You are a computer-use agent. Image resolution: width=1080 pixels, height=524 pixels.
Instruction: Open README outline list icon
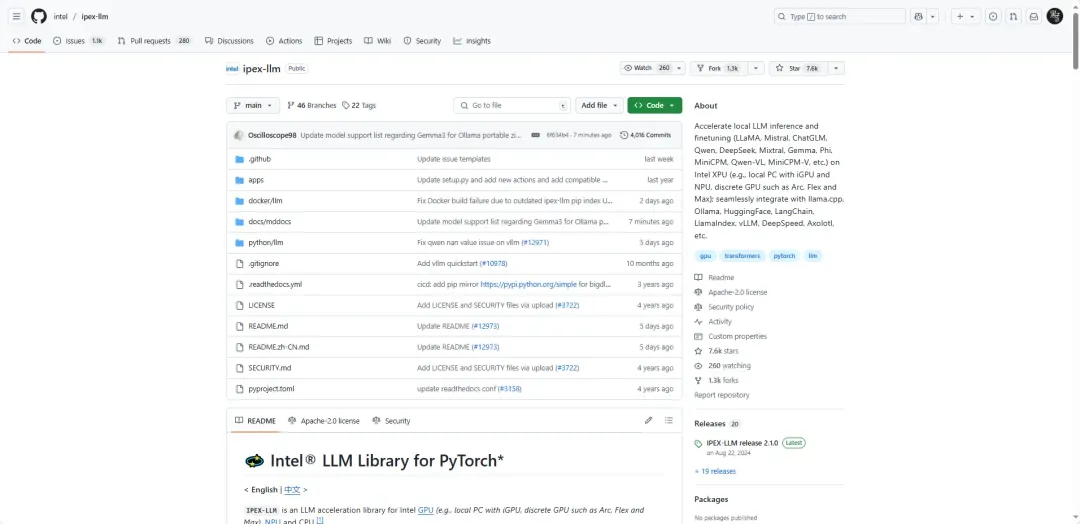tap(668, 420)
